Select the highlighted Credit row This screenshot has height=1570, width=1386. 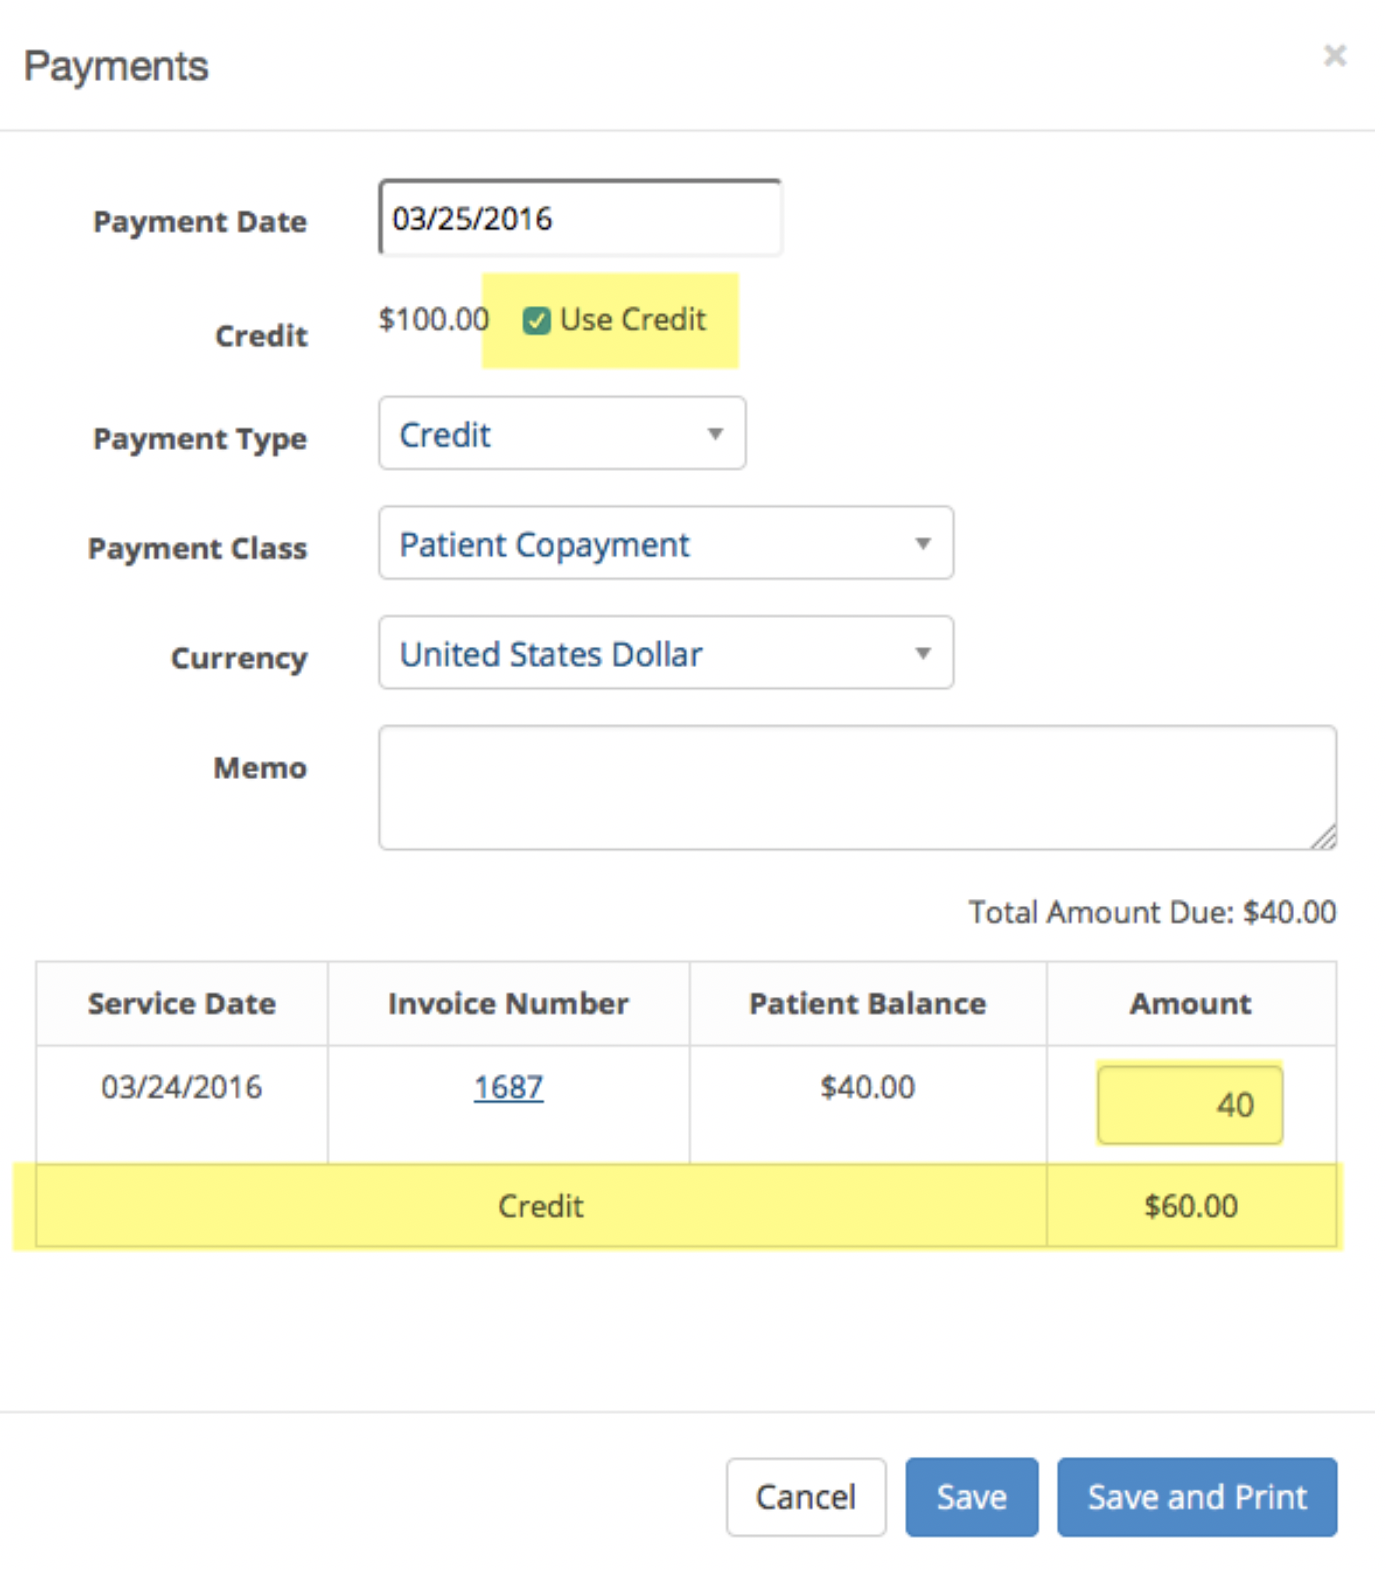tap(686, 1206)
